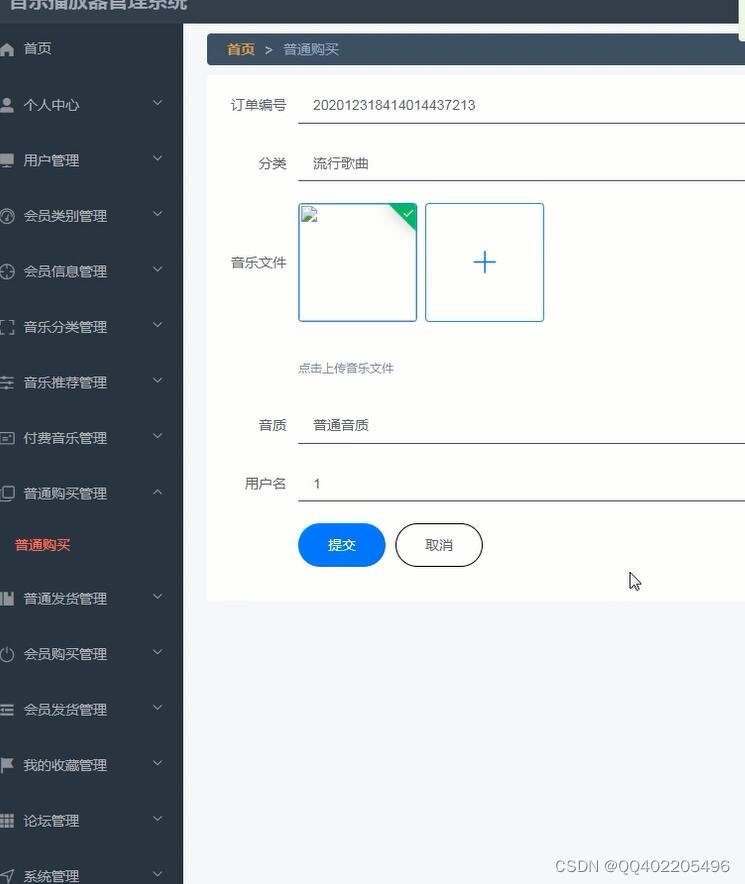
Task: Open the 用户管理 menu item
Action: 51,161
